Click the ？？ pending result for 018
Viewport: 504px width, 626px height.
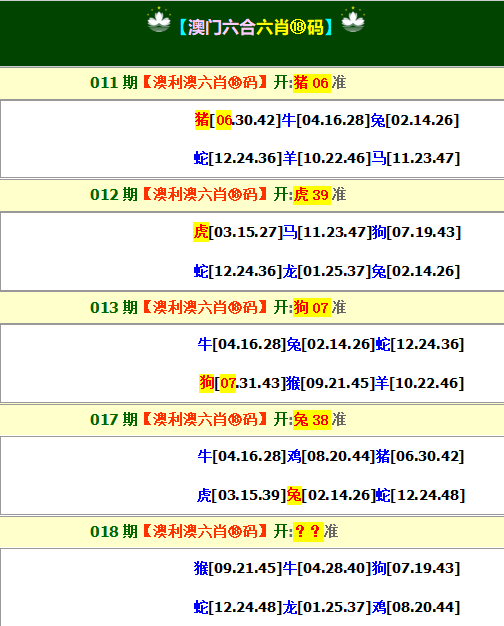click(308, 532)
